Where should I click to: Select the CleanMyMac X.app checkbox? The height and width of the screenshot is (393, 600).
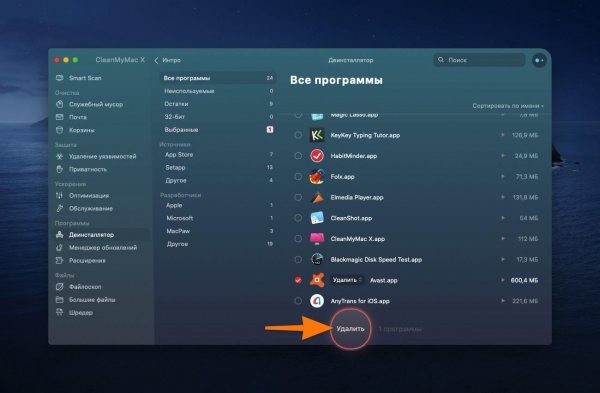[298, 239]
